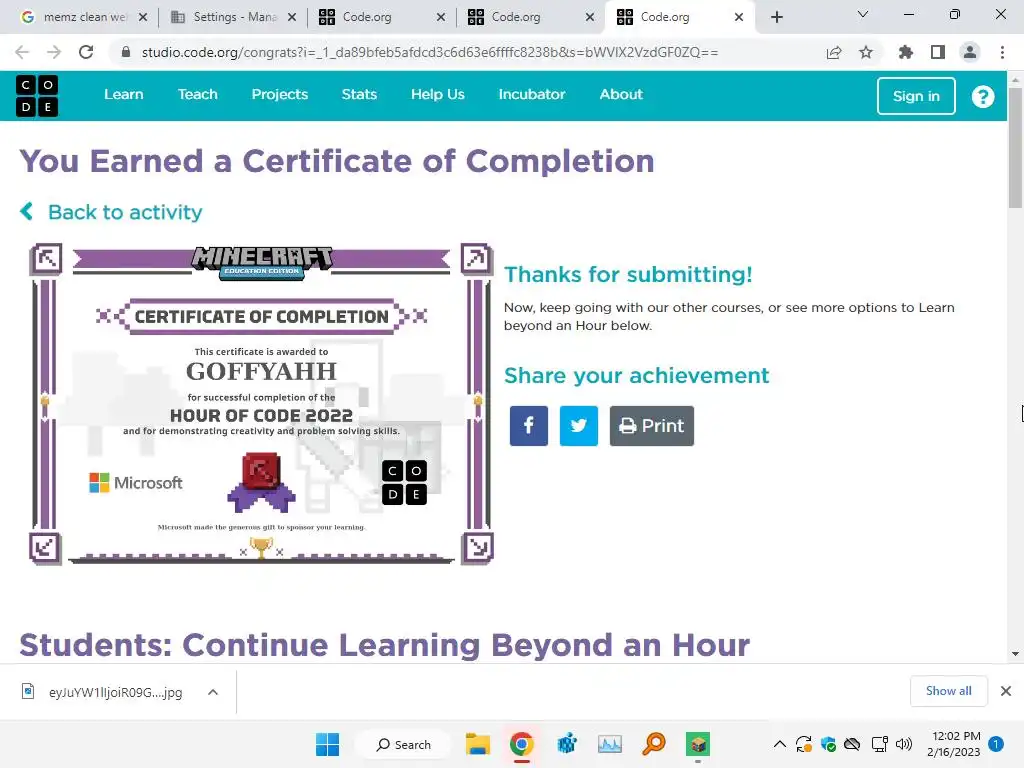This screenshot has height=768, width=1024.
Task: Open the Stats menu item
Action: [359, 94]
